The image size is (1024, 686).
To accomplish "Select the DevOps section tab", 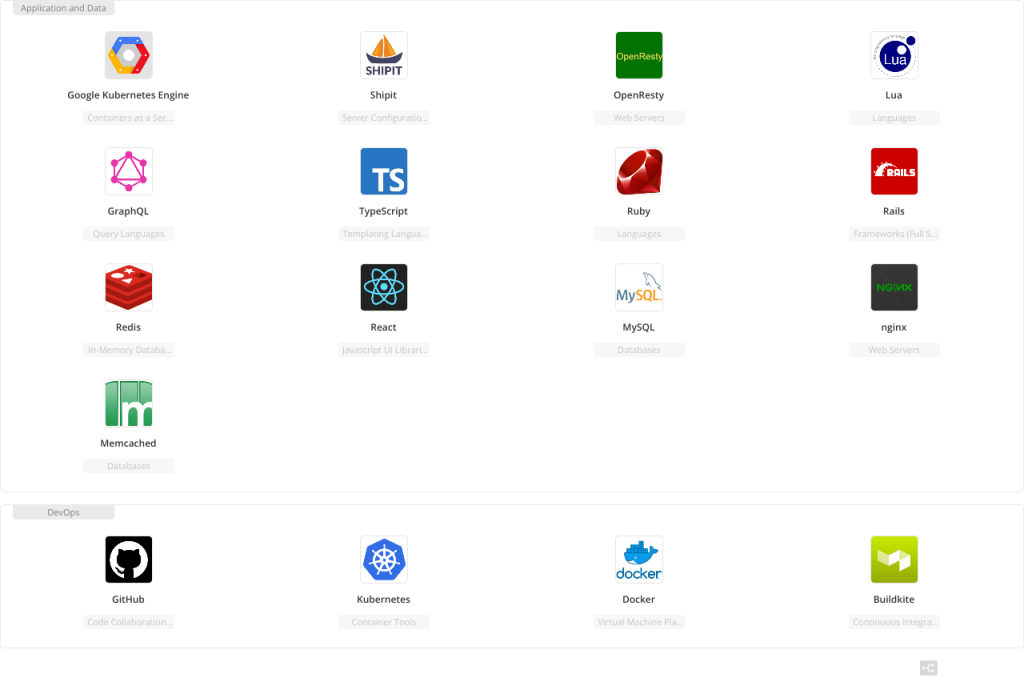I will pos(63,512).
